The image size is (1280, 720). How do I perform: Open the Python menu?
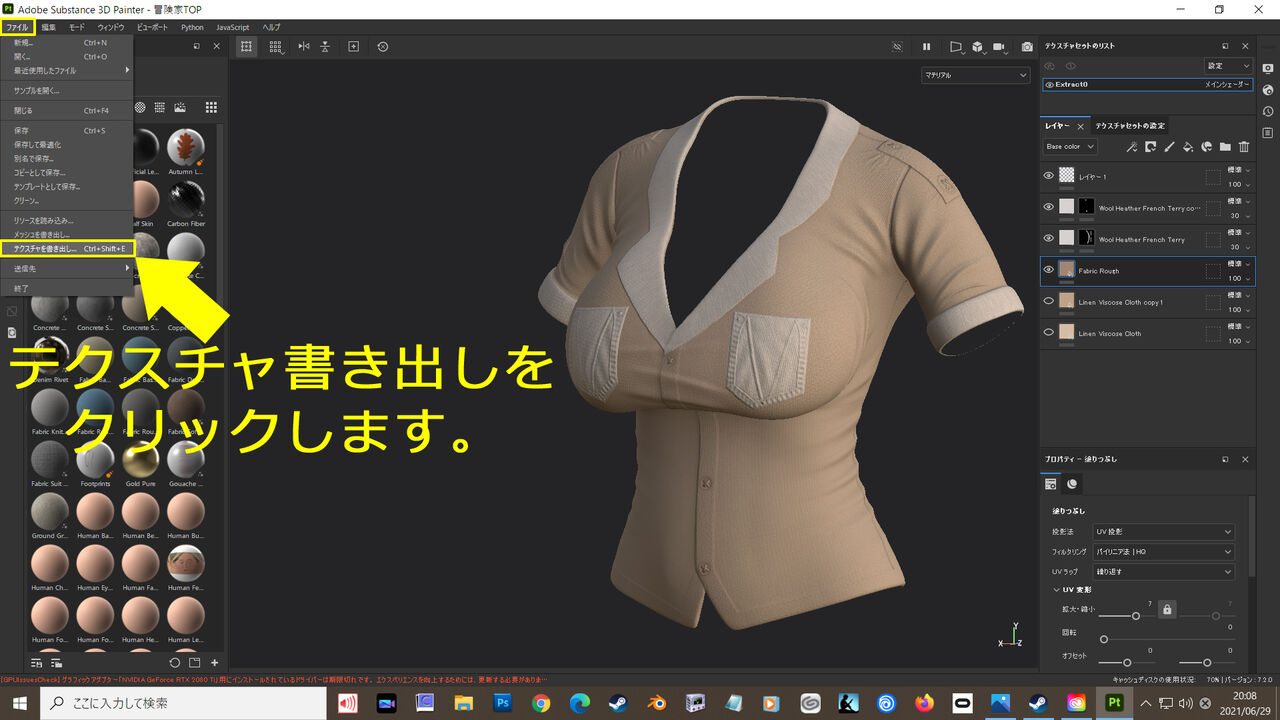pyautogui.click(x=192, y=27)
